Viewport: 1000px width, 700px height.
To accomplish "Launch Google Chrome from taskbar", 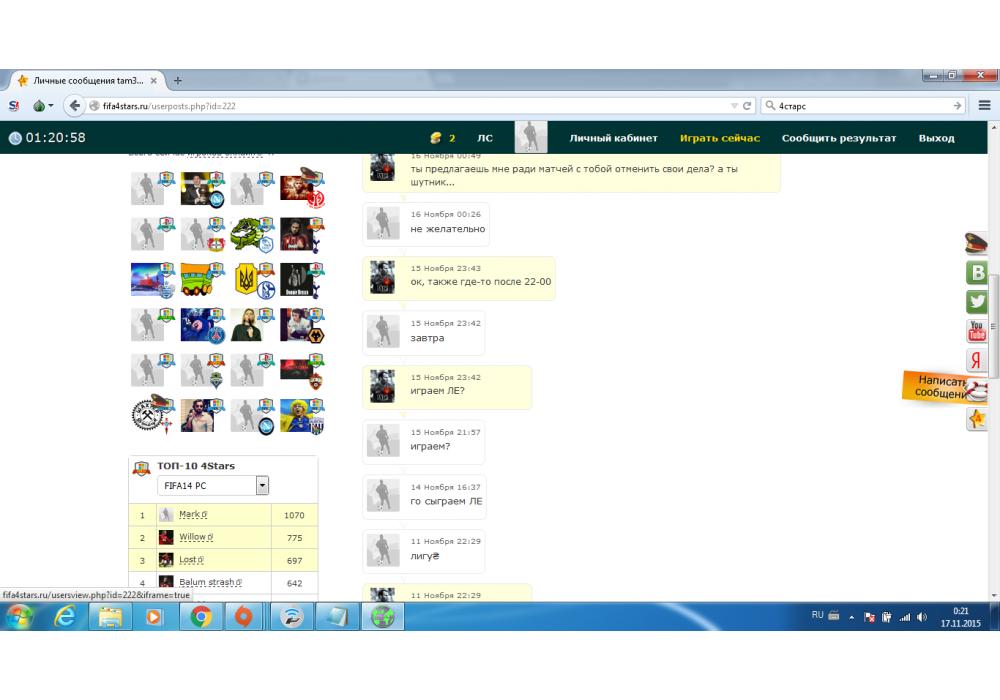I will pyautogui.click(x=201, y=617).
